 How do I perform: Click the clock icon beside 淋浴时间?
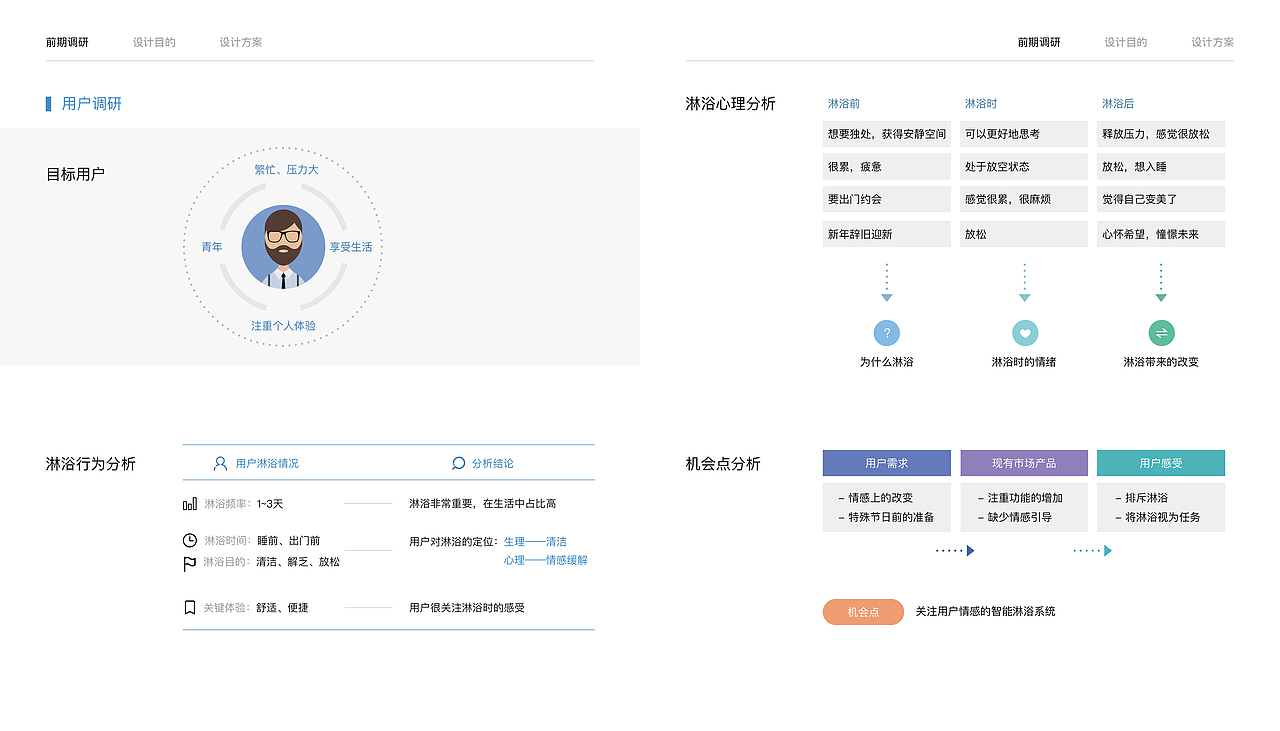coord(188,541)
